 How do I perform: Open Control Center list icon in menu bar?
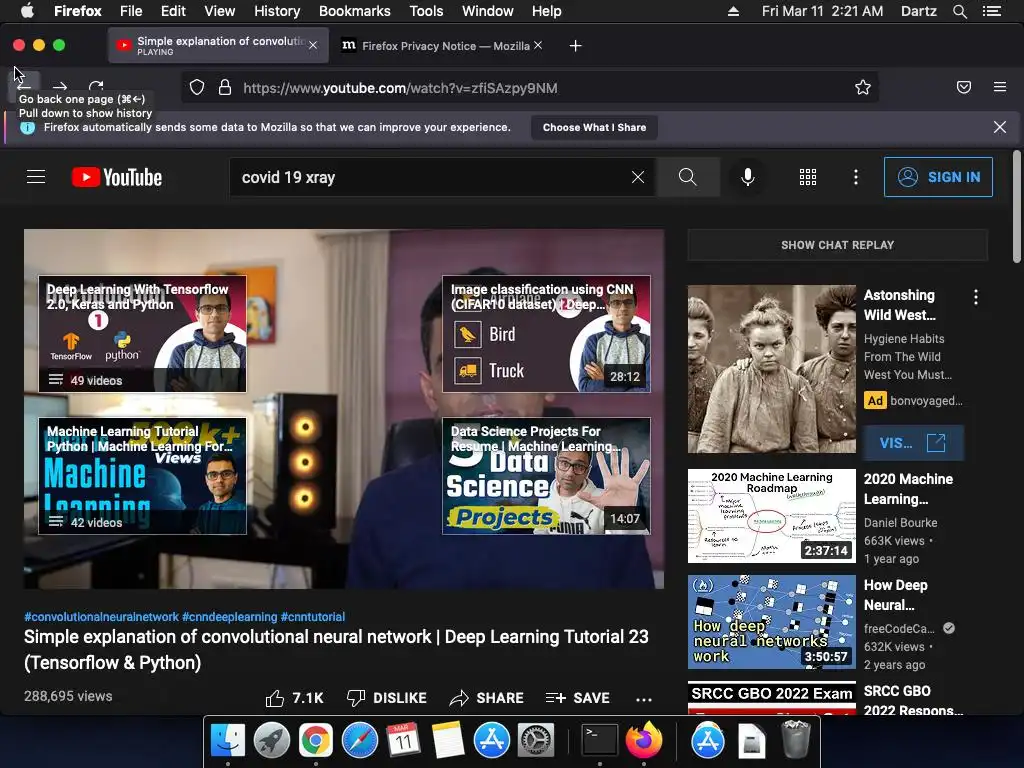(992, 11)
